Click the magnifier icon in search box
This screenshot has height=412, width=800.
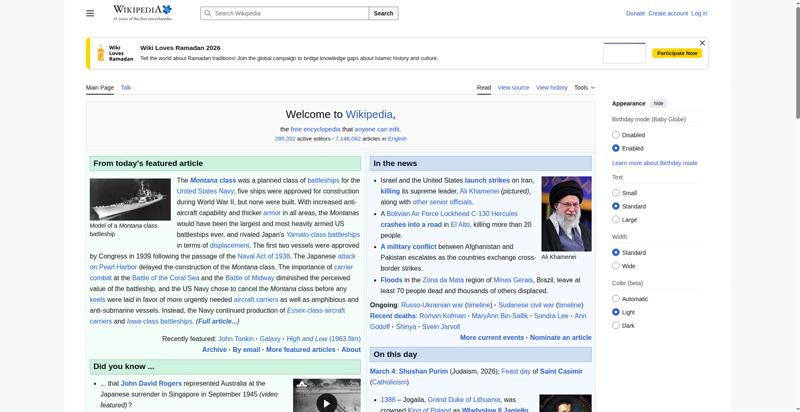207,13
